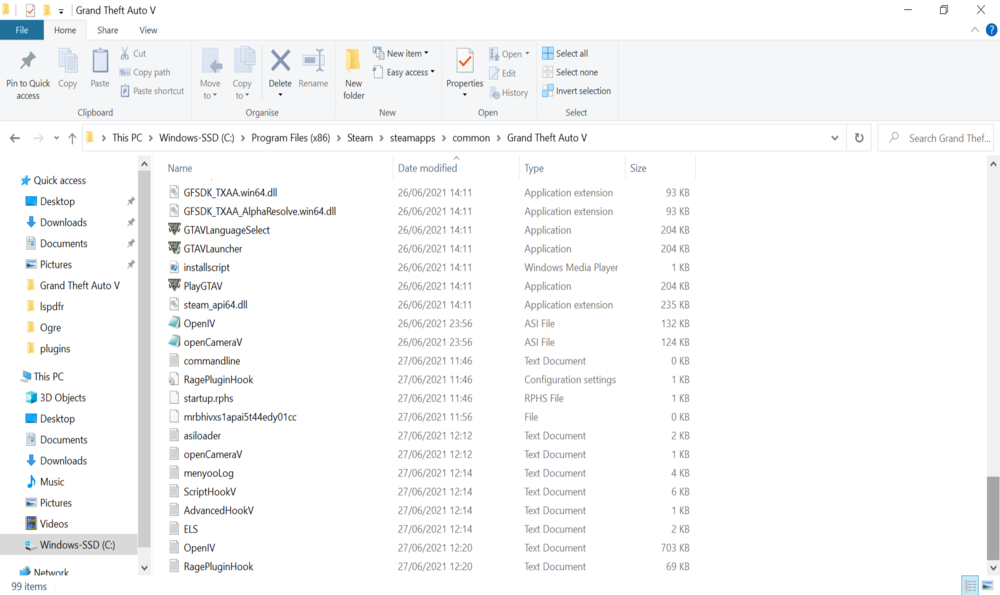Clear selection with Select none

(570, 72)
